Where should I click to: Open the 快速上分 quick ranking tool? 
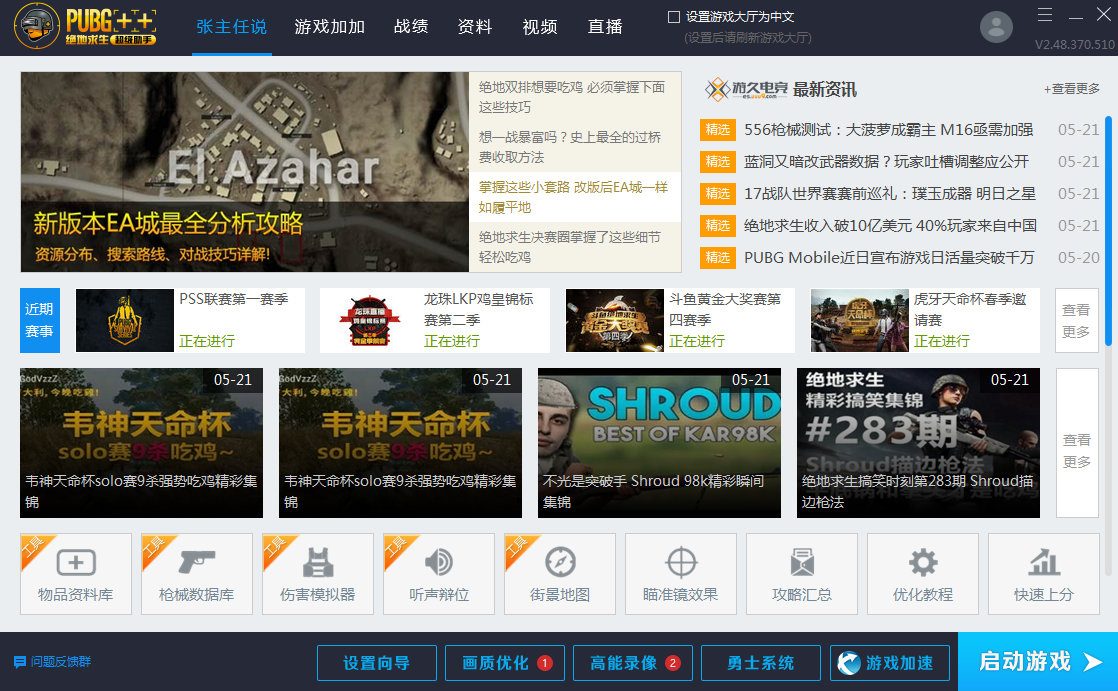click(x=1044, y=574)
